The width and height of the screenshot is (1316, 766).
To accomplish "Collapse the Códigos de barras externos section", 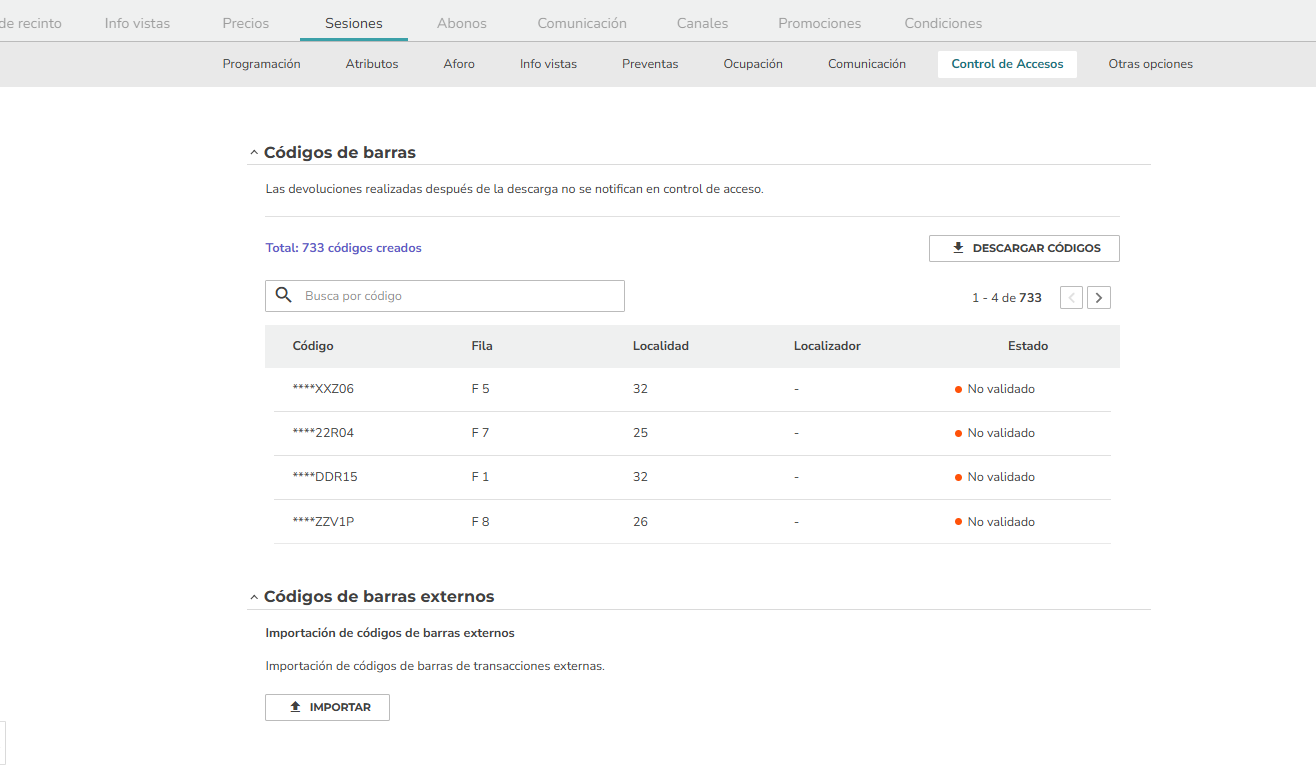I will coord(254,597).
